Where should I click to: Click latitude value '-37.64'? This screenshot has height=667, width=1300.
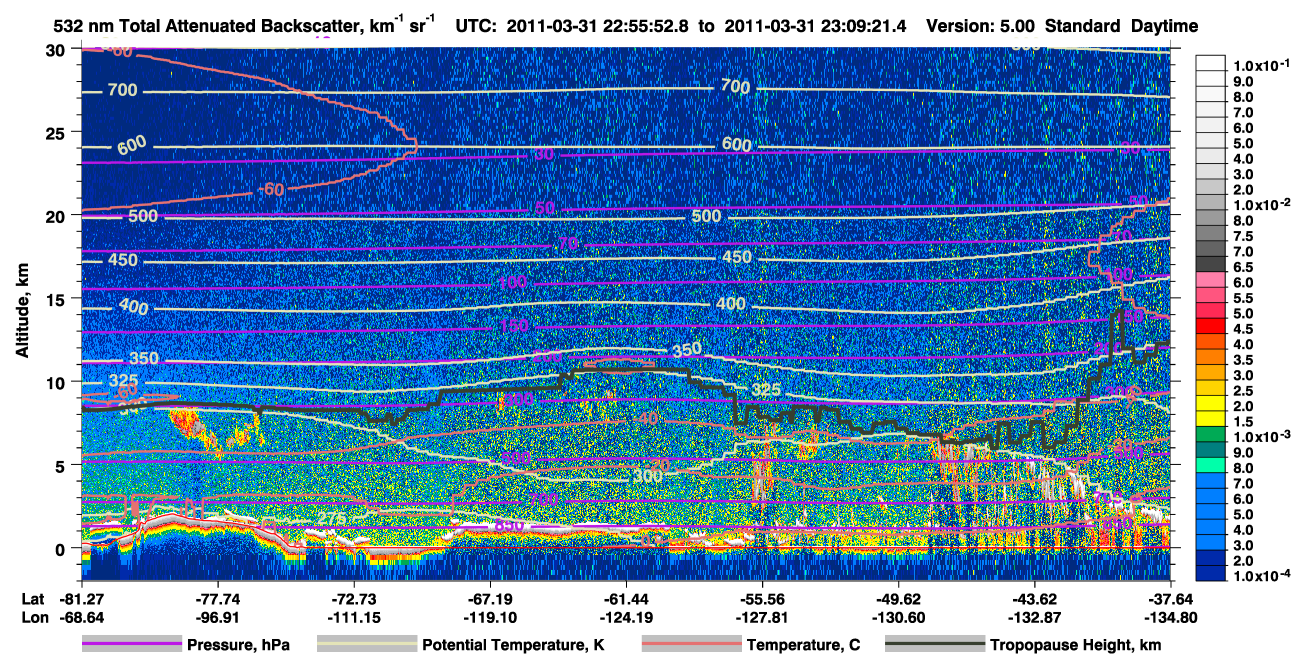(x=1170, y=598)
